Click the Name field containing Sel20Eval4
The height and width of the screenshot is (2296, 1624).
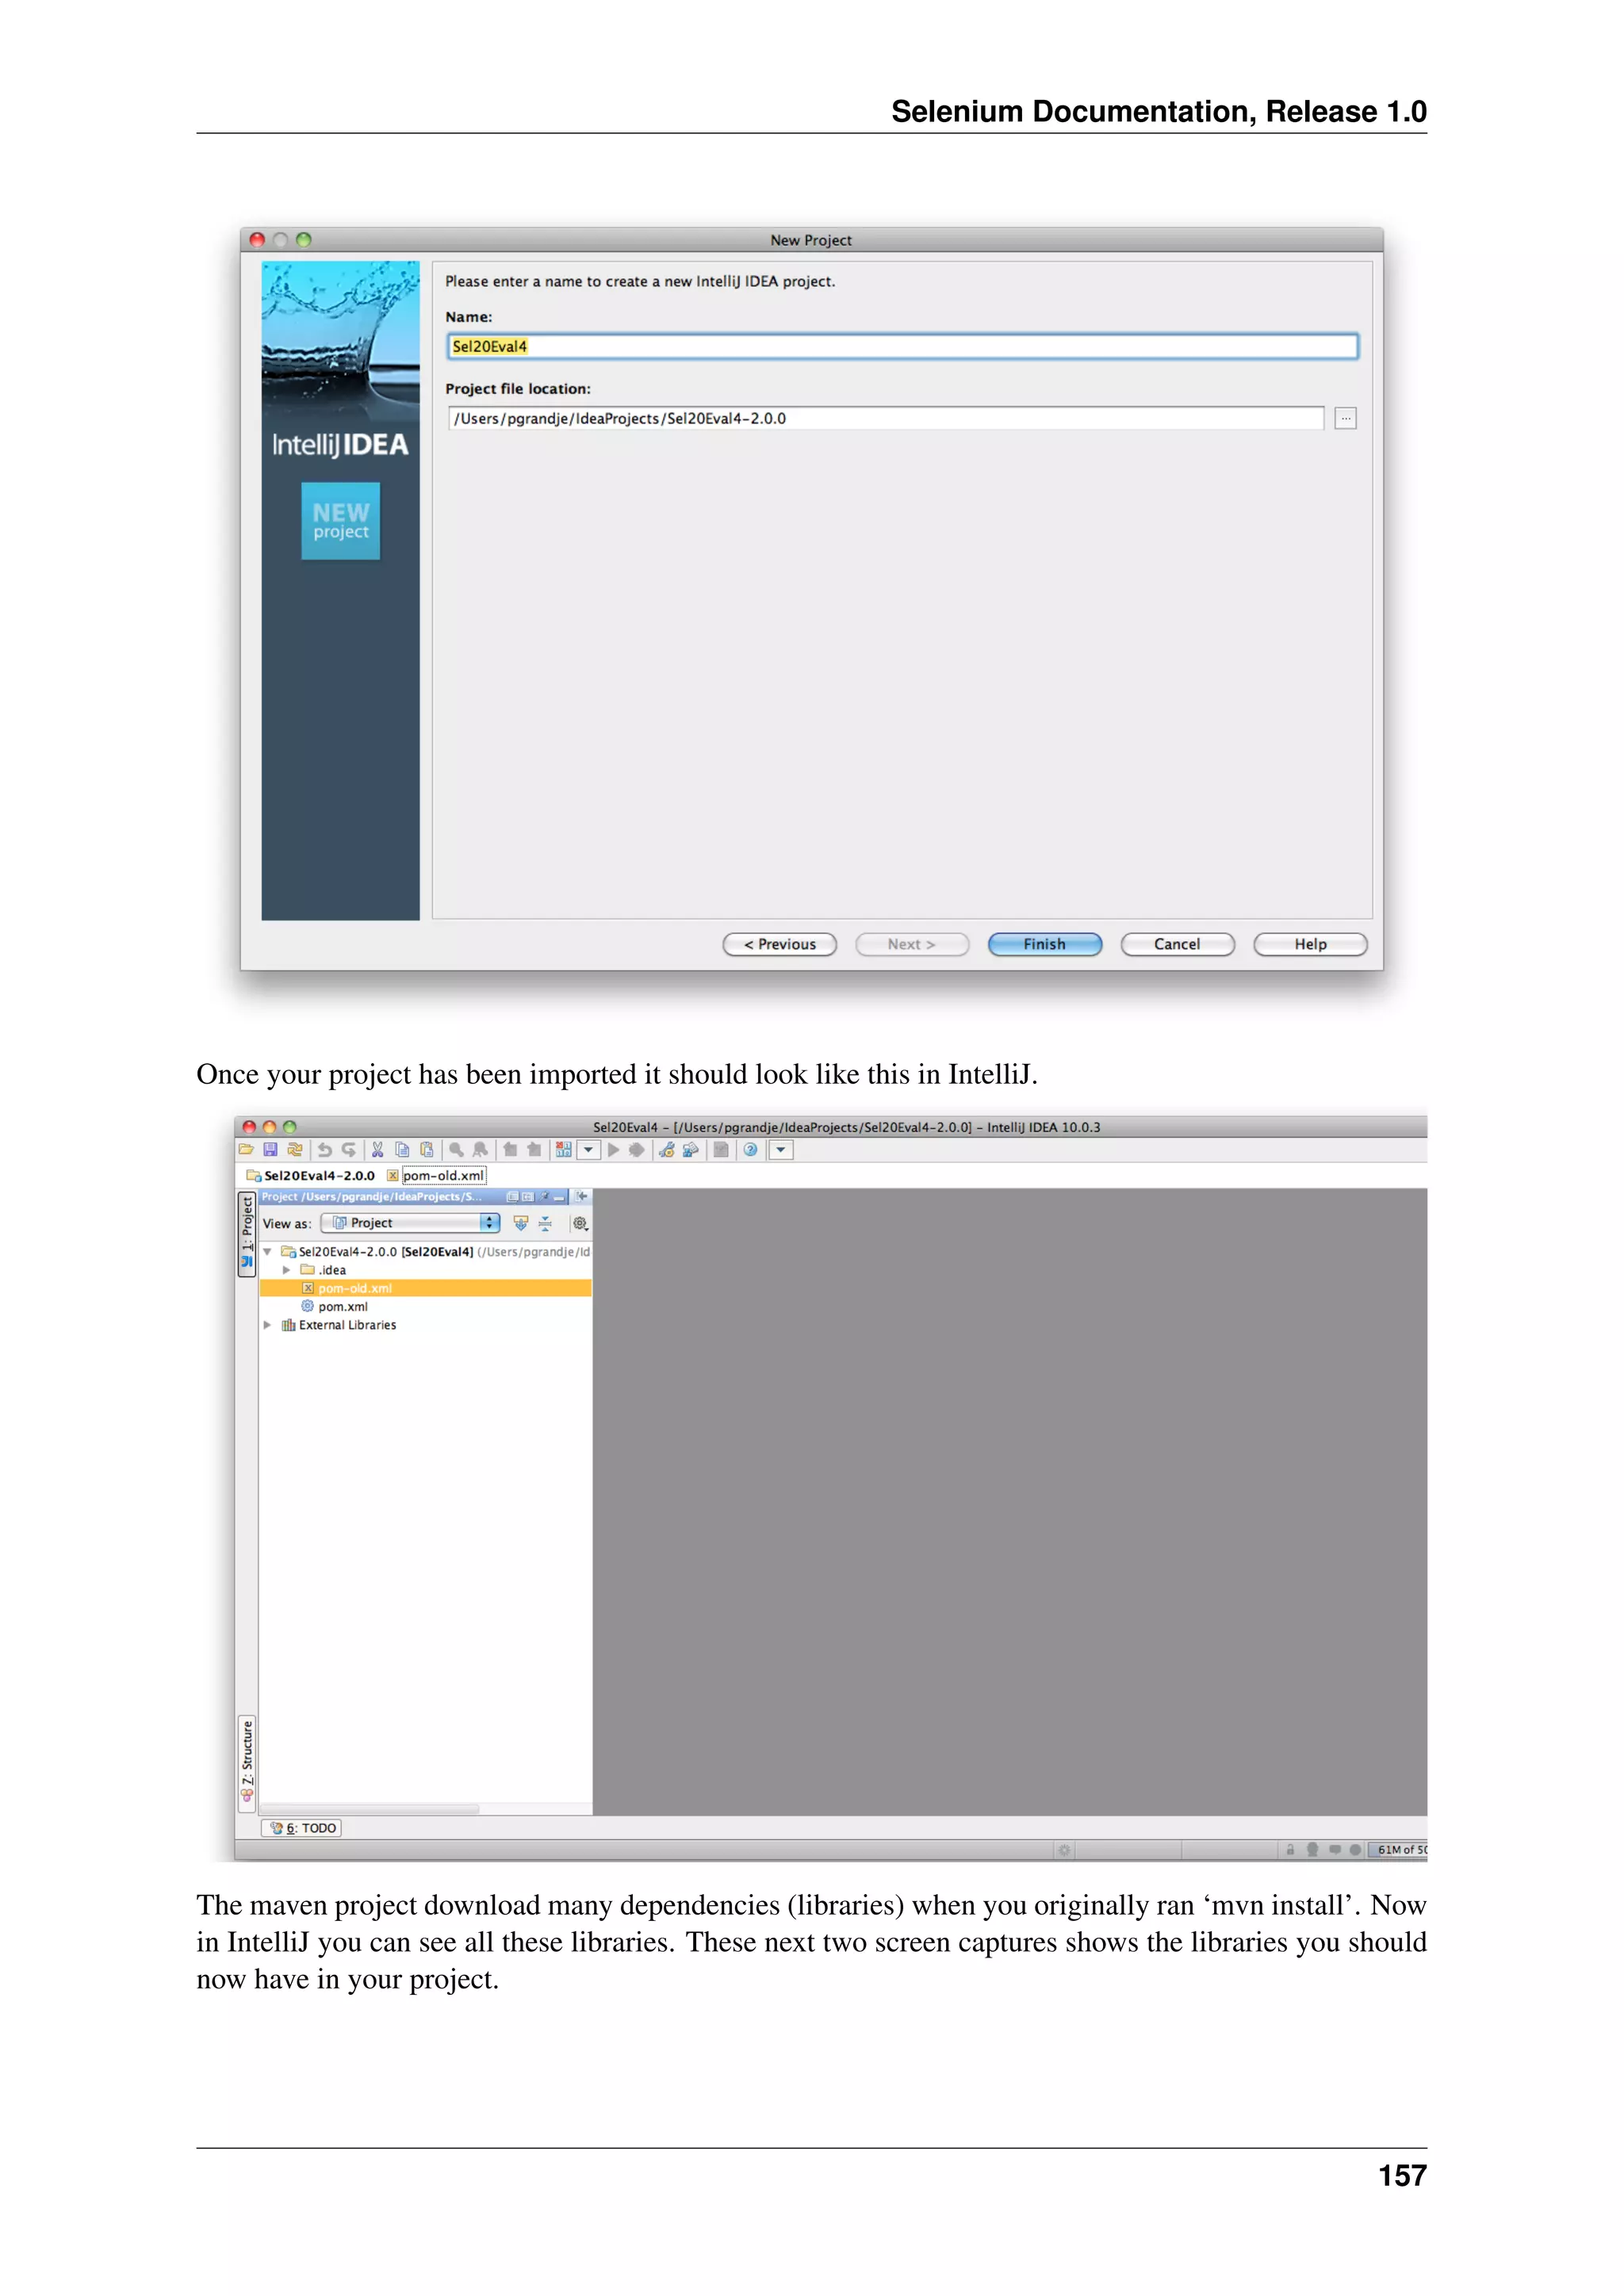(902, 346)
